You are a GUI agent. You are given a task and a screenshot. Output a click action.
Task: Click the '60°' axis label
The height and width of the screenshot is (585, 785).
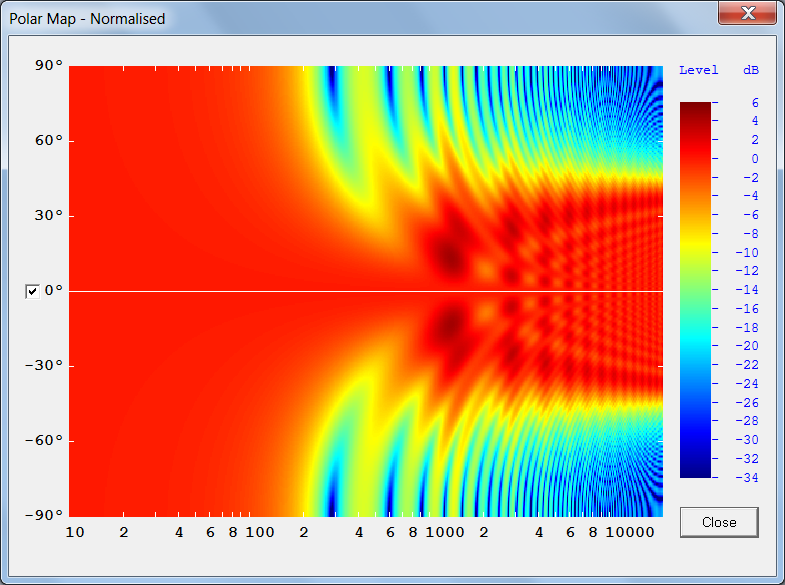click(x=49, y=141)
